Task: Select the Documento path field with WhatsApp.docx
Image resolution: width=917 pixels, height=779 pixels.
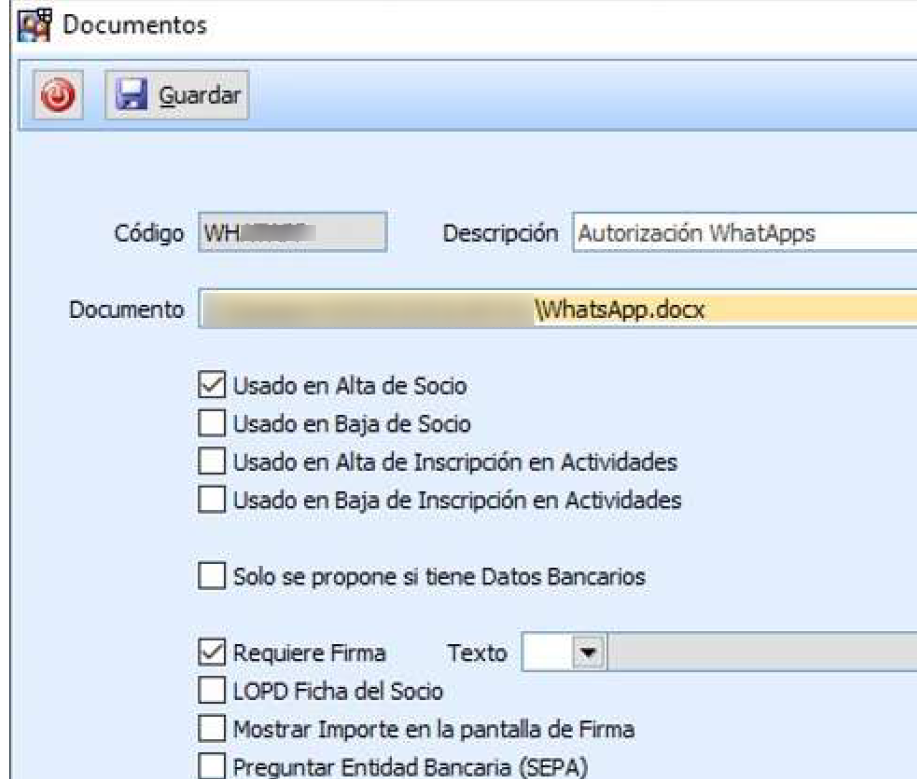Action: pyautogui.click(x=556, y=310)
